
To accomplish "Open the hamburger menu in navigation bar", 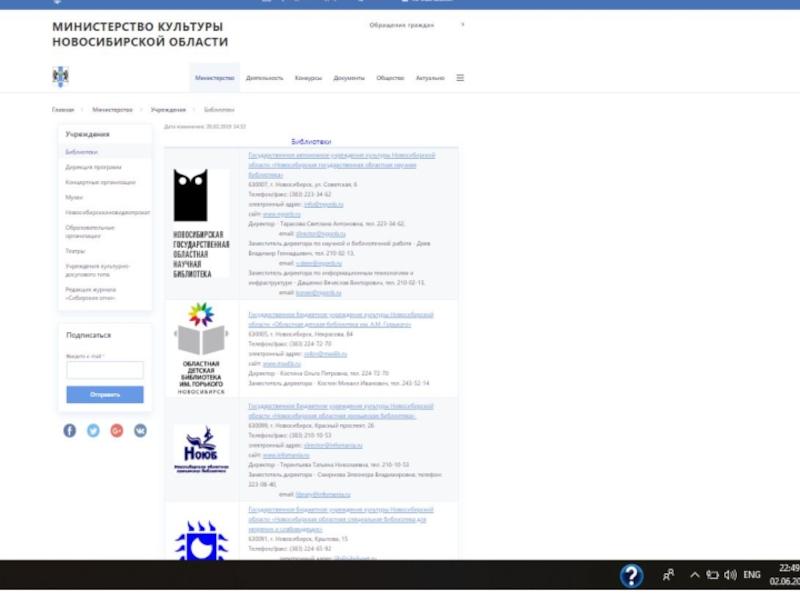I will click(460, 78).
